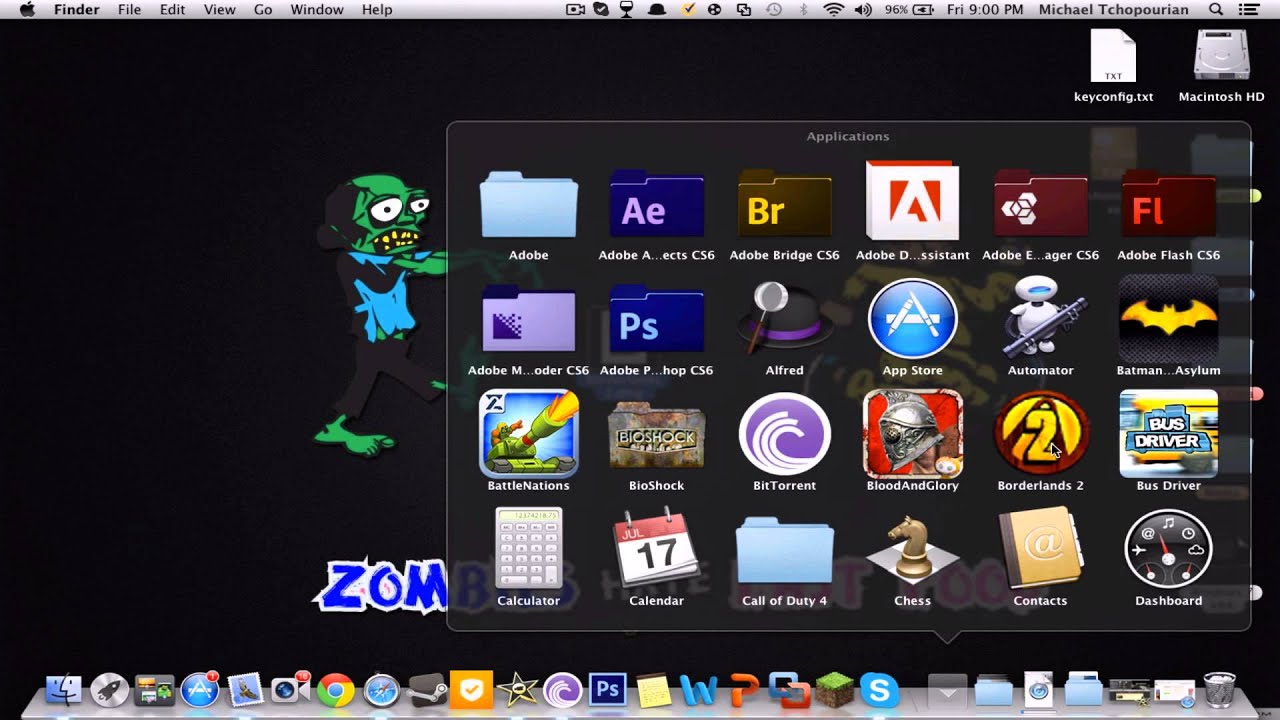Open Notification Center list icon
Screen dimensions: 1280x720
point(1247,10)
